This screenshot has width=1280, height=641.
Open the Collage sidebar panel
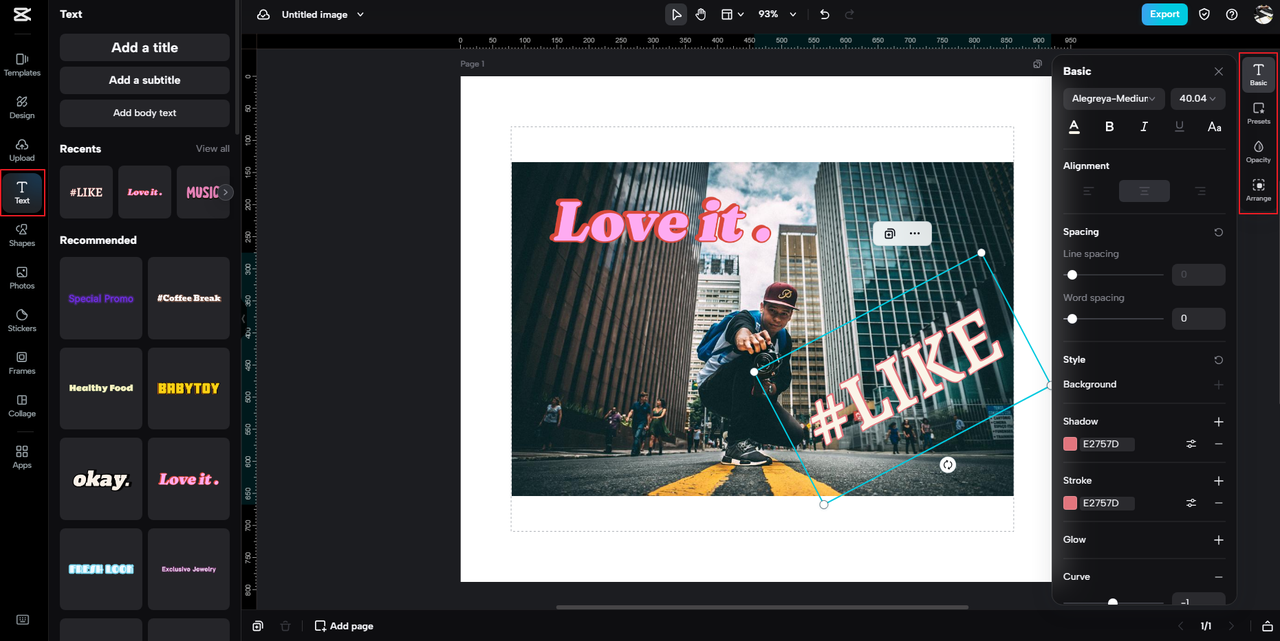[22, 405]
